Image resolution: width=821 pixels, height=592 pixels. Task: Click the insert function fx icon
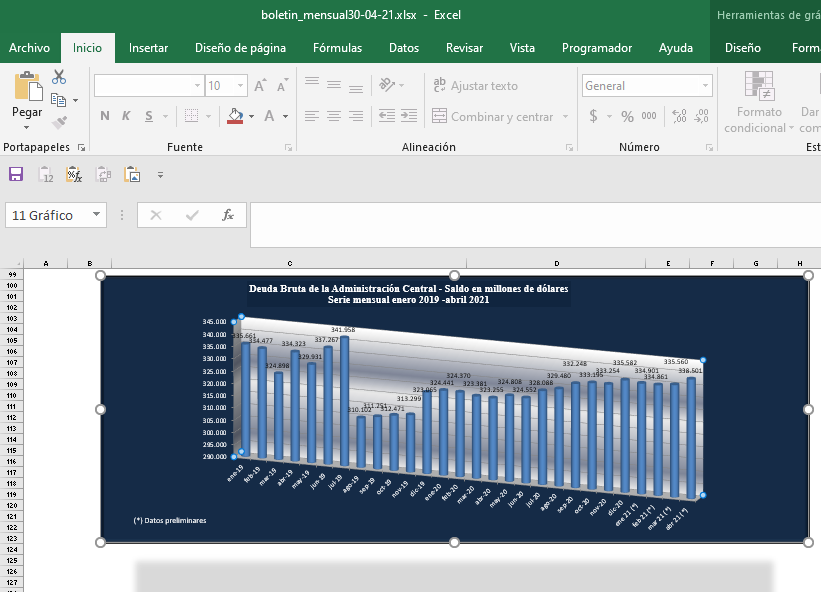tap(227, 215)
